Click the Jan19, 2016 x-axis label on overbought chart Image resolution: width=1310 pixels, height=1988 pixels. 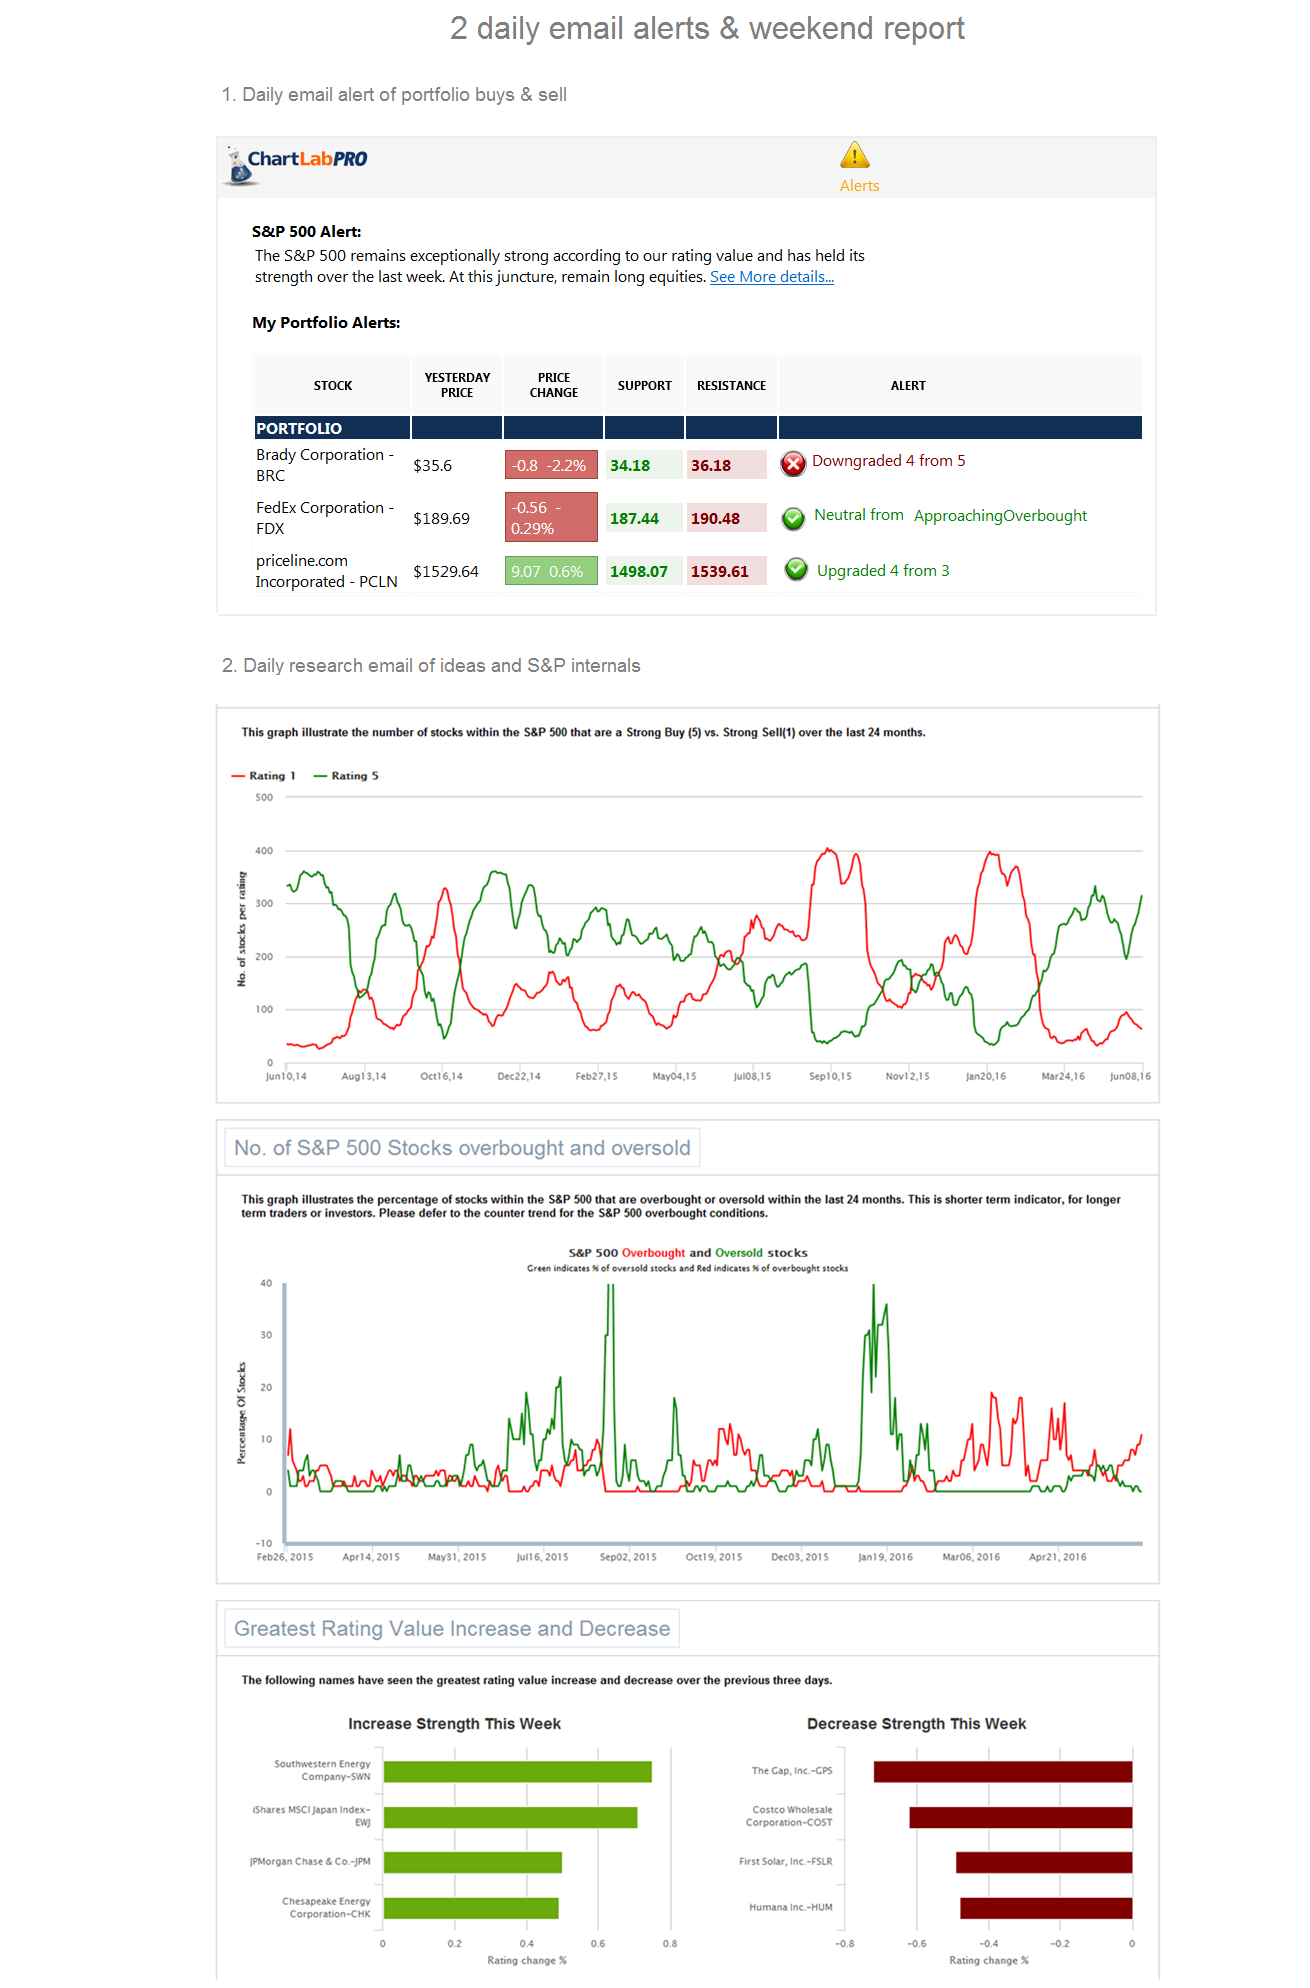click(886, 1557)
